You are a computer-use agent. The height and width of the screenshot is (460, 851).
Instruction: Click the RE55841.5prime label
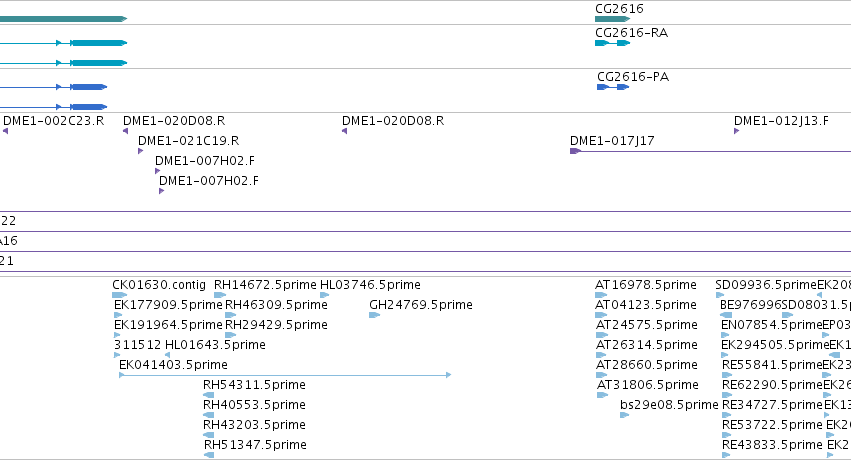coord(772,365)
